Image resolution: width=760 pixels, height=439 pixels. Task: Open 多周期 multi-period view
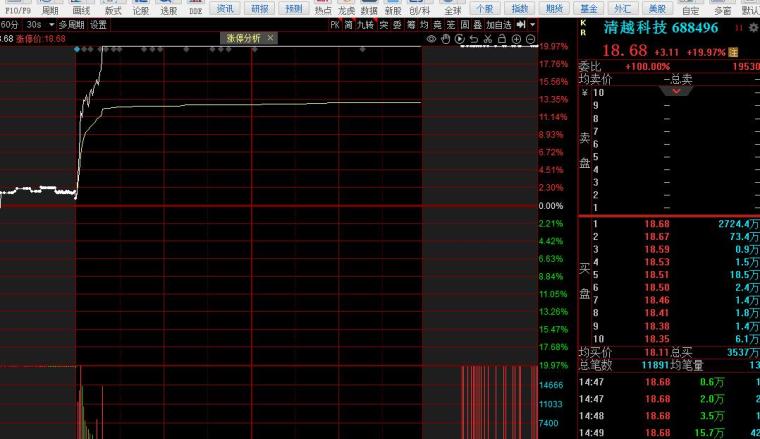71,25
